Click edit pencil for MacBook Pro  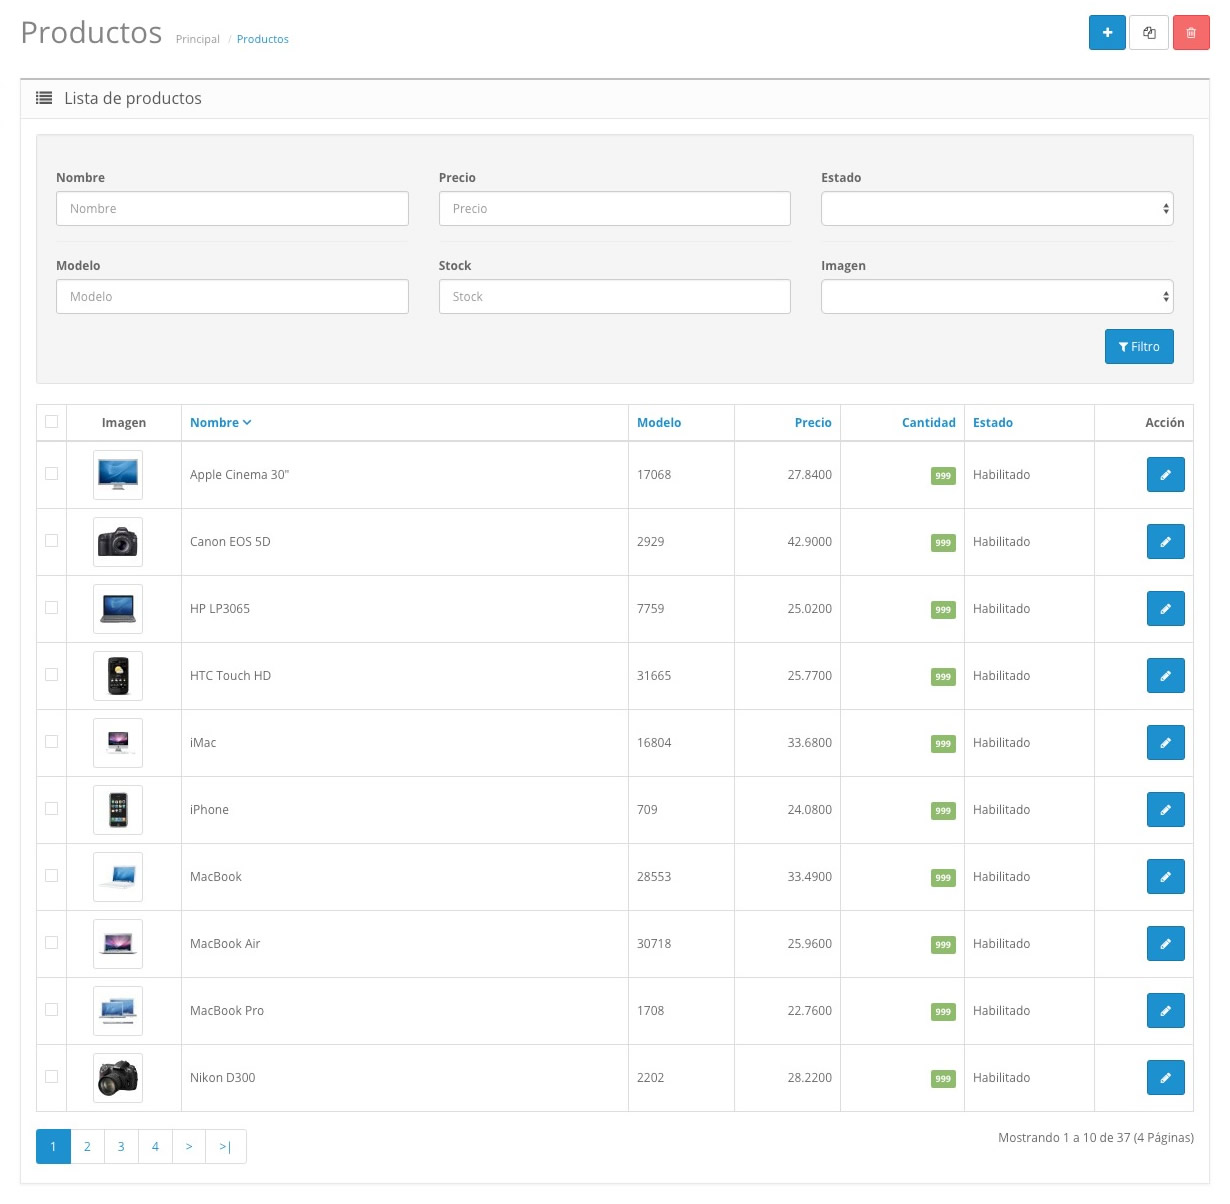[1165, 1011]
